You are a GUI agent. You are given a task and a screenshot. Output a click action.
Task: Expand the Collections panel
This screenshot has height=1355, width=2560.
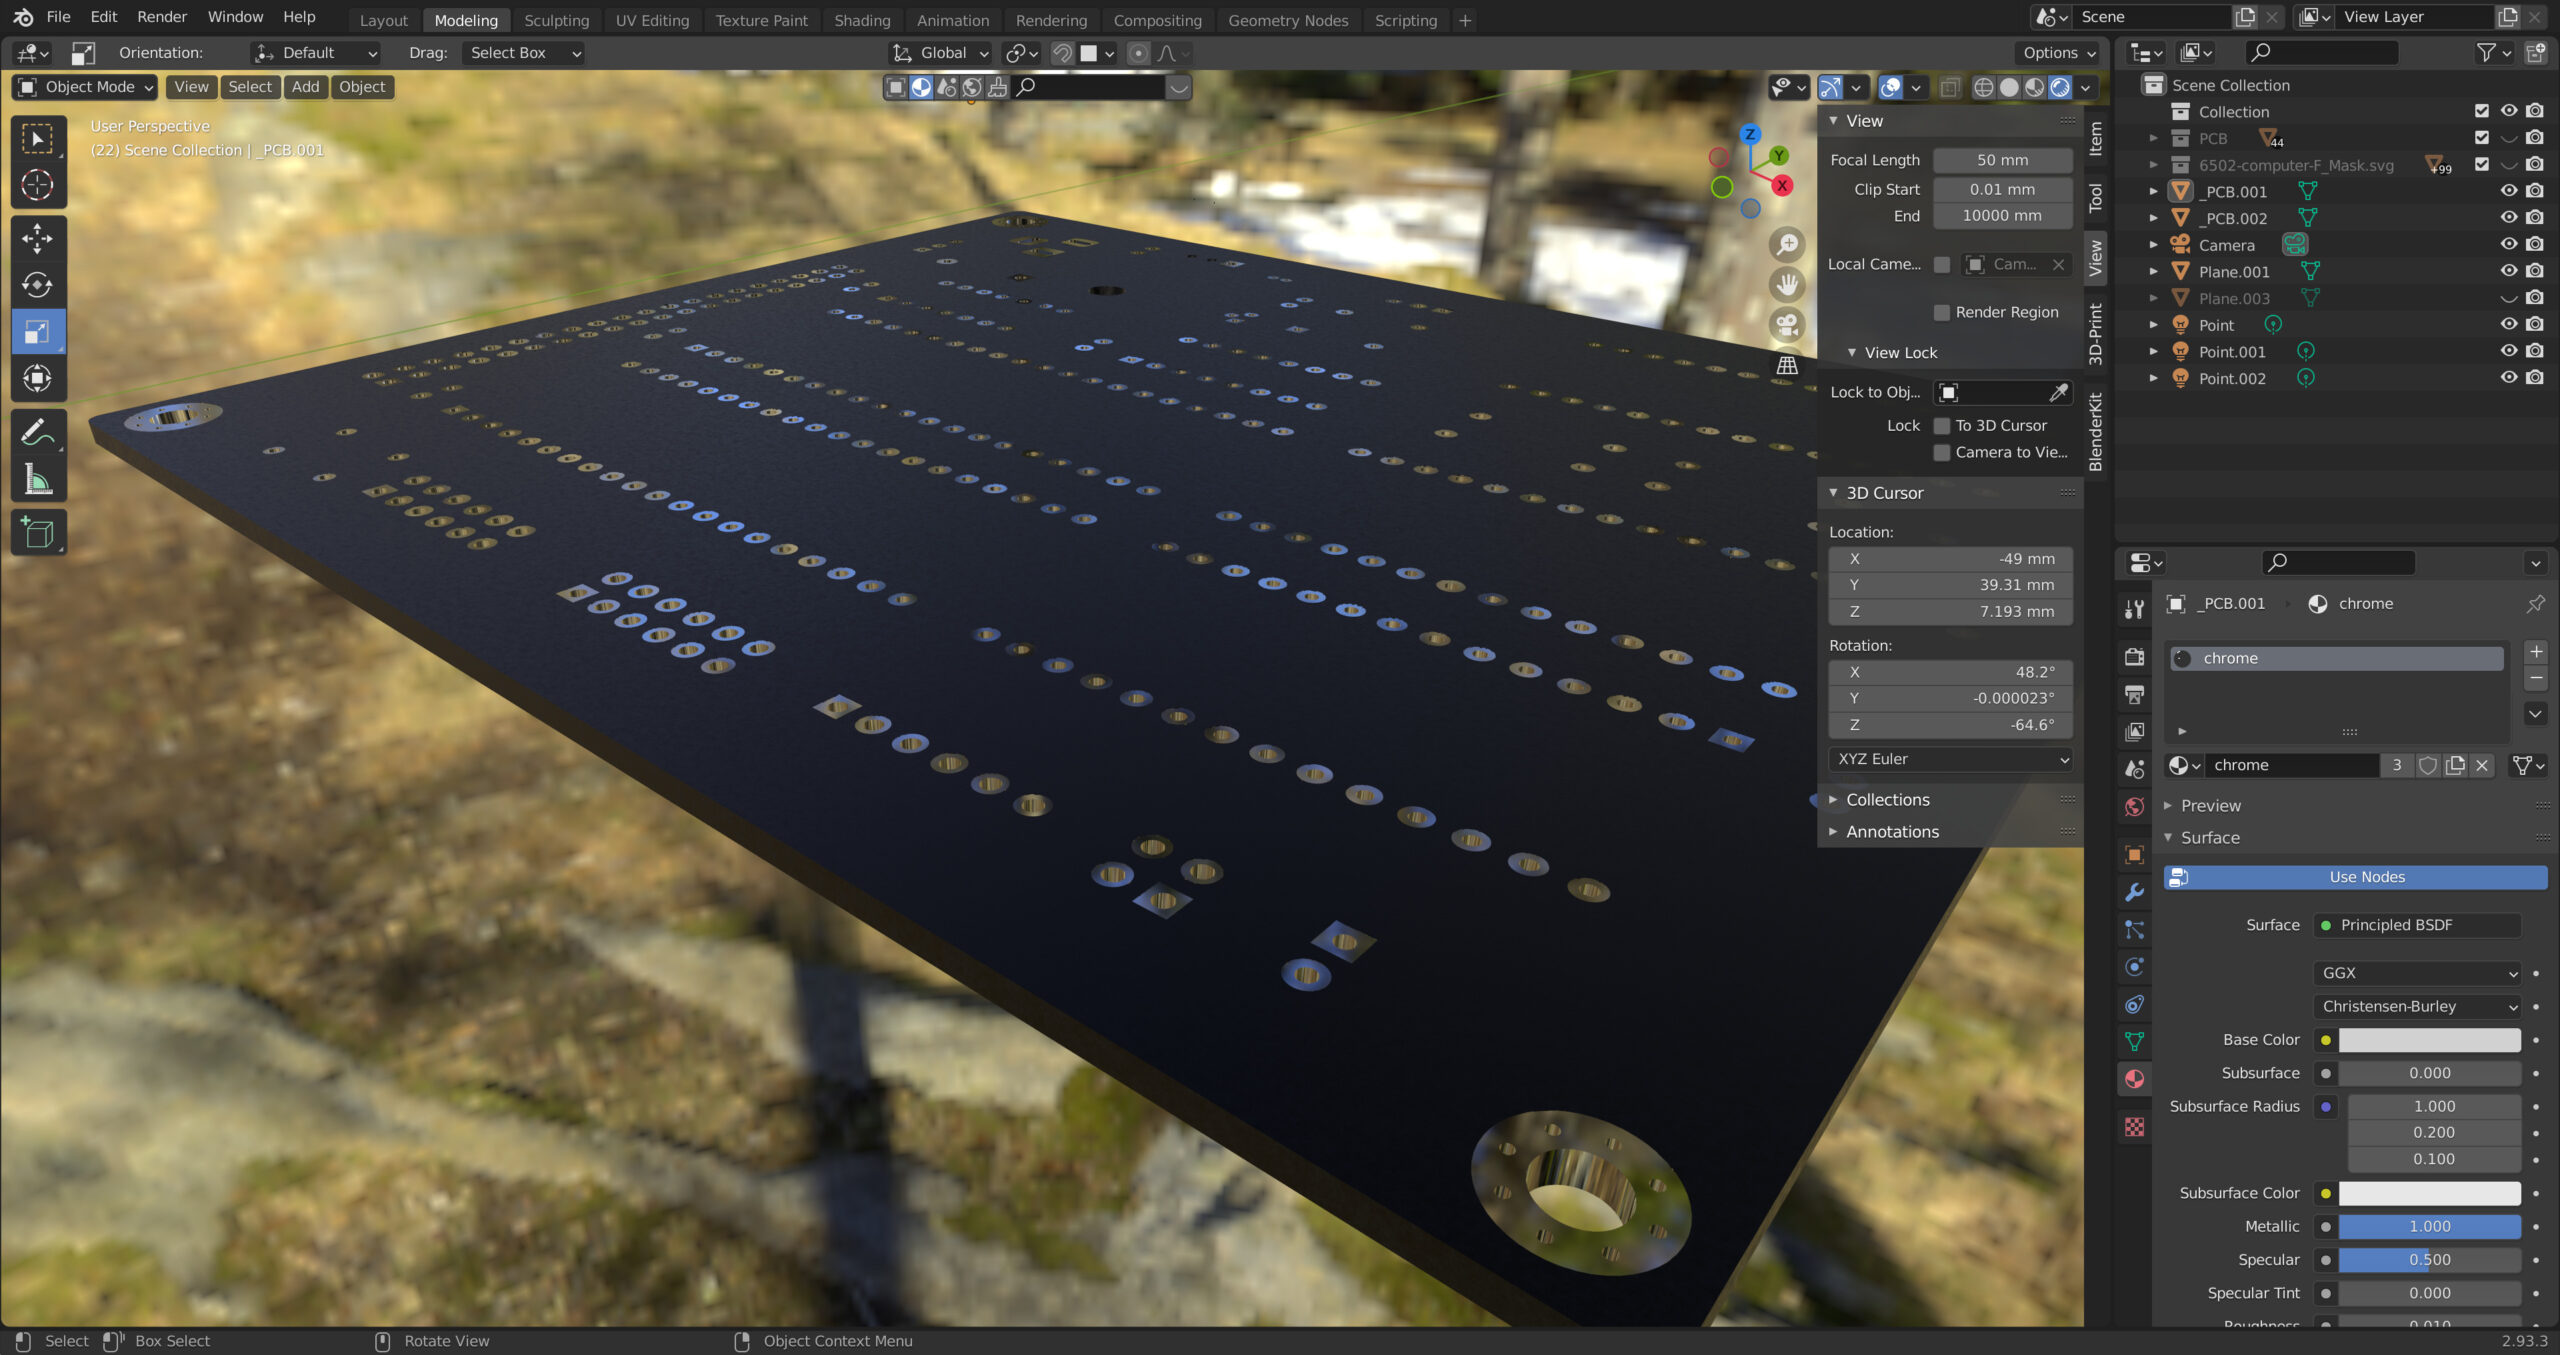point(1887,800)
